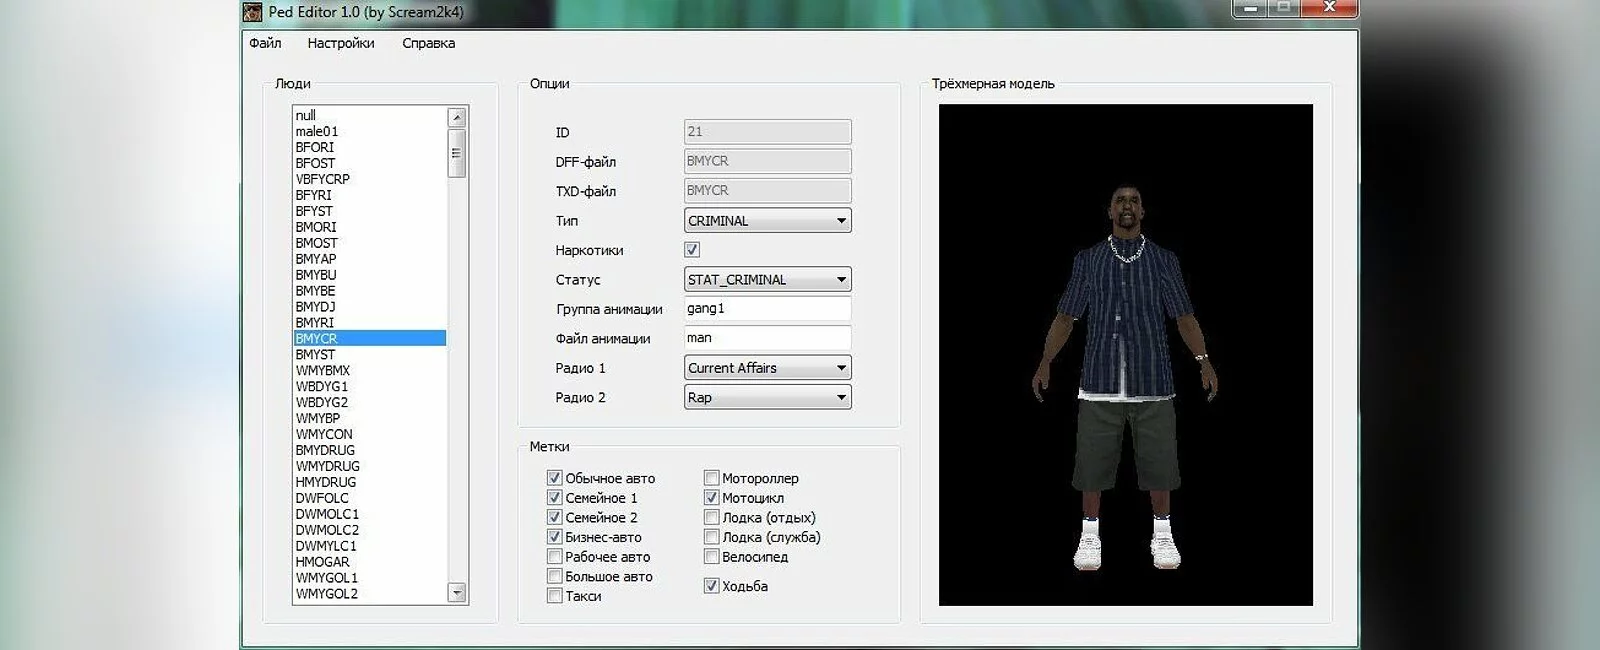This screenshot has width=1600, height=650.
Task: Click the Группа анимации field with gang1
Action: click(768, 309)
